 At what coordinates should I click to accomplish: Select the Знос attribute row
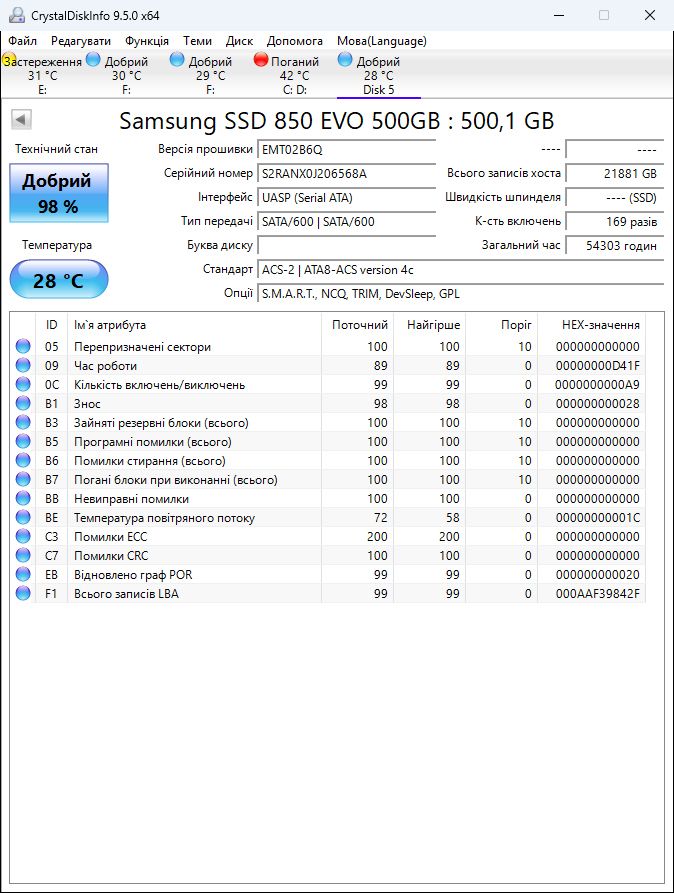328,403
